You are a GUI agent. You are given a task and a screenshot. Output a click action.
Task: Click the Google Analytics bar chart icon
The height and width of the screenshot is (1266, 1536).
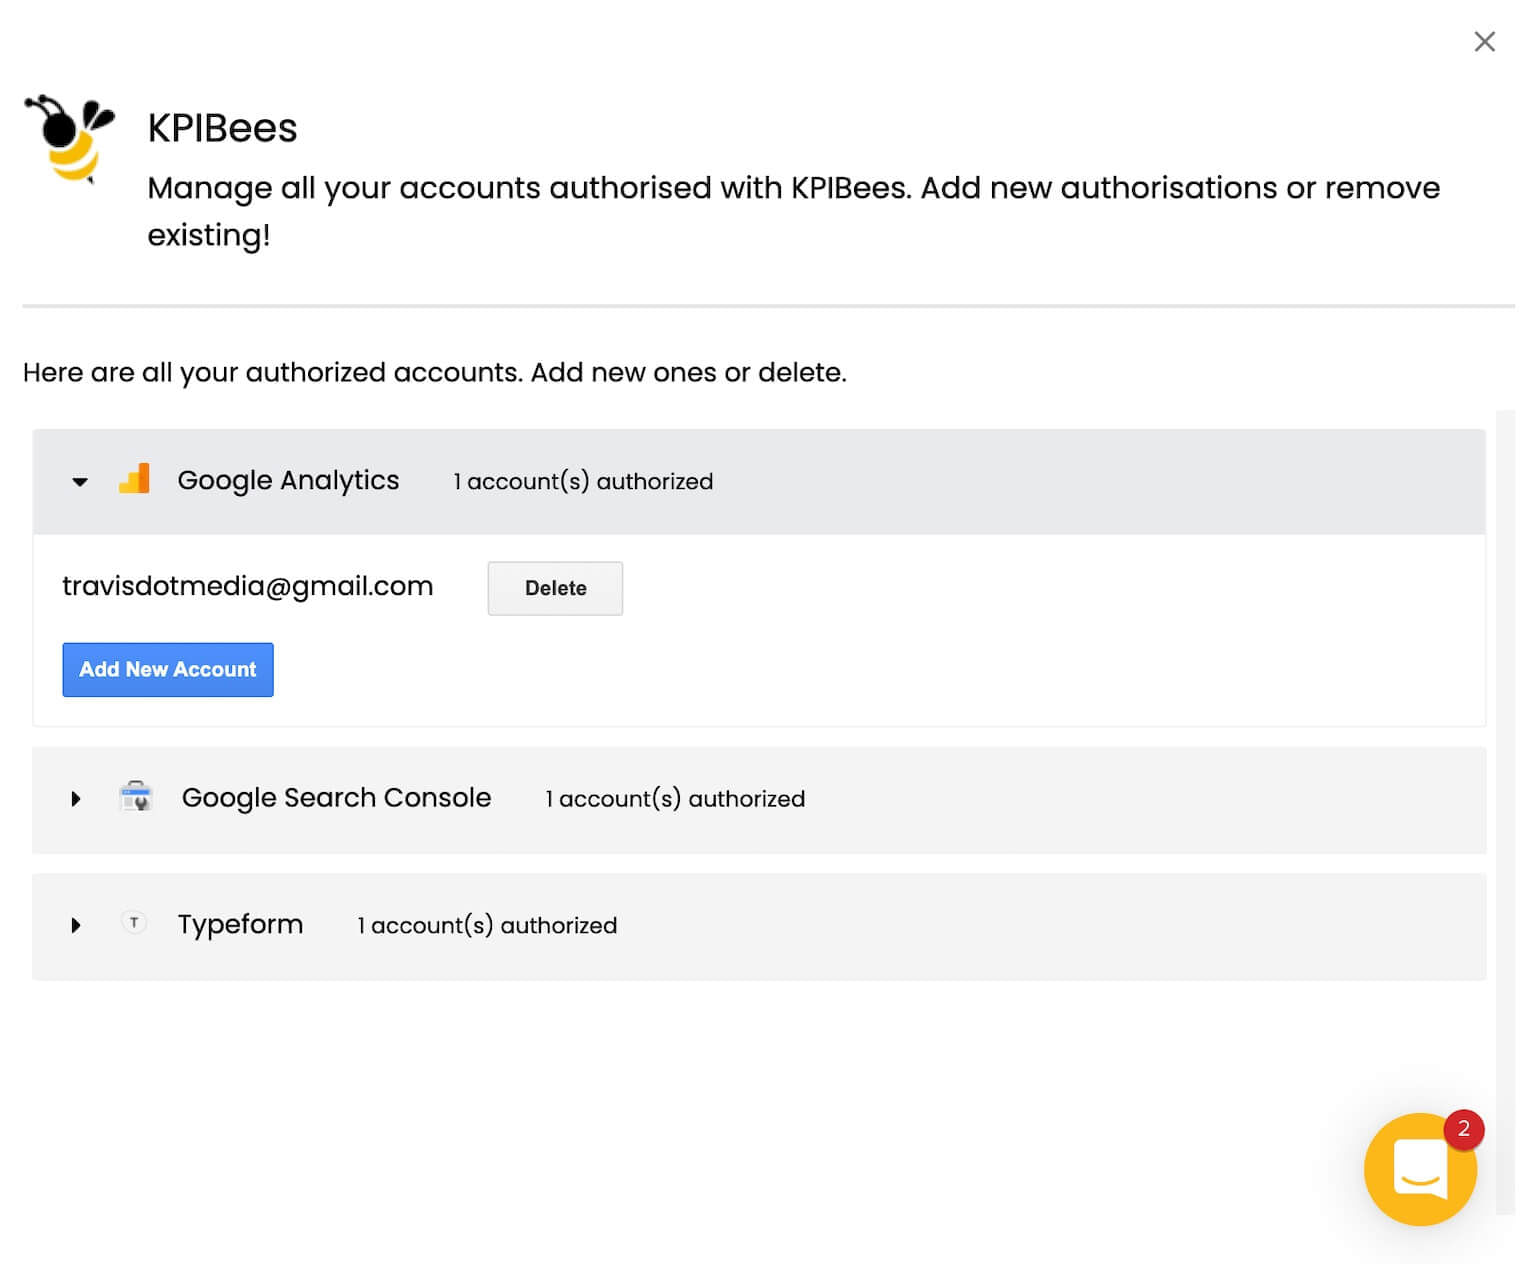pos(134,479)
